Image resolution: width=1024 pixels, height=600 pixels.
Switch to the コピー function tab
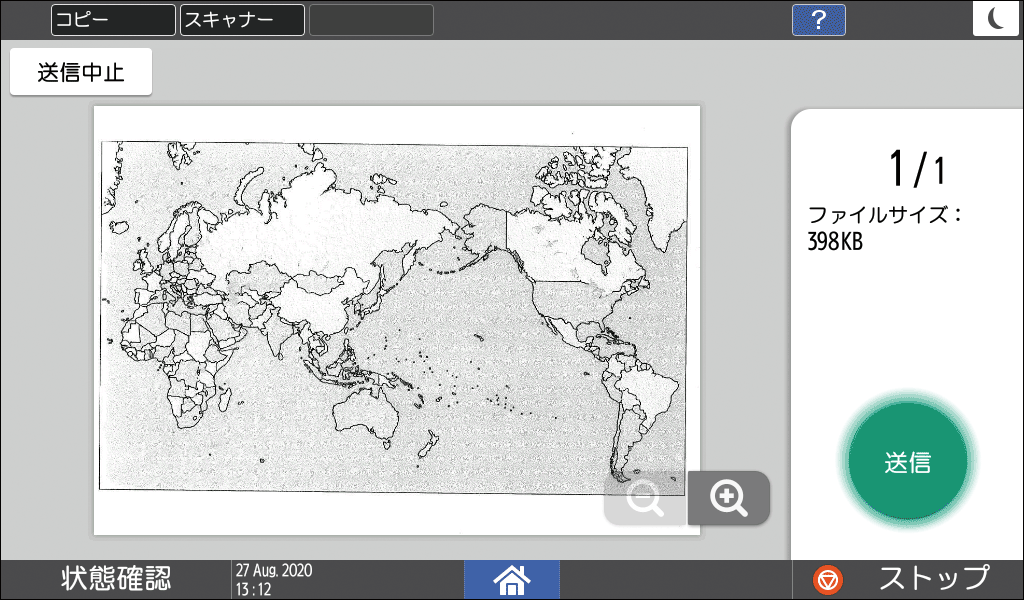point(112,20)
